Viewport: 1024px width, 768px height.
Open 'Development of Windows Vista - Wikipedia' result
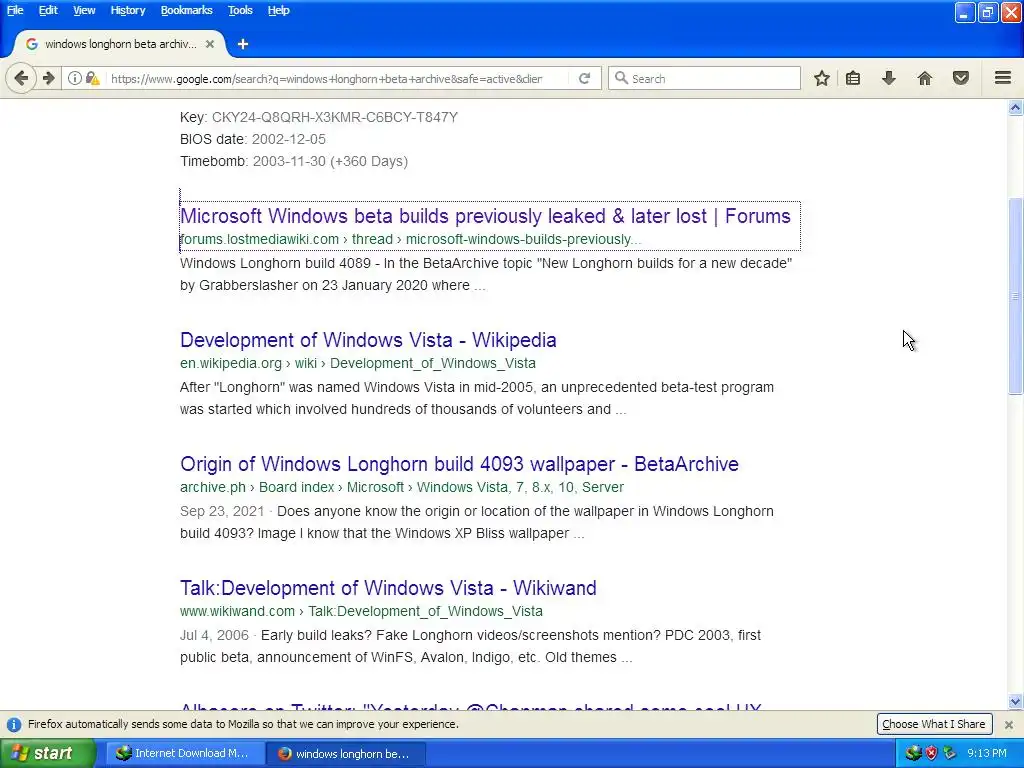pos(368,340)
